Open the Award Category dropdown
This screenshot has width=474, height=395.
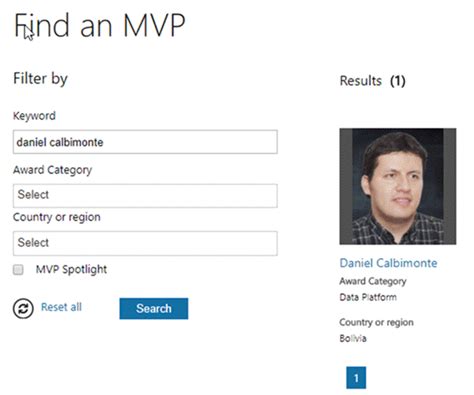click(145, 196)
